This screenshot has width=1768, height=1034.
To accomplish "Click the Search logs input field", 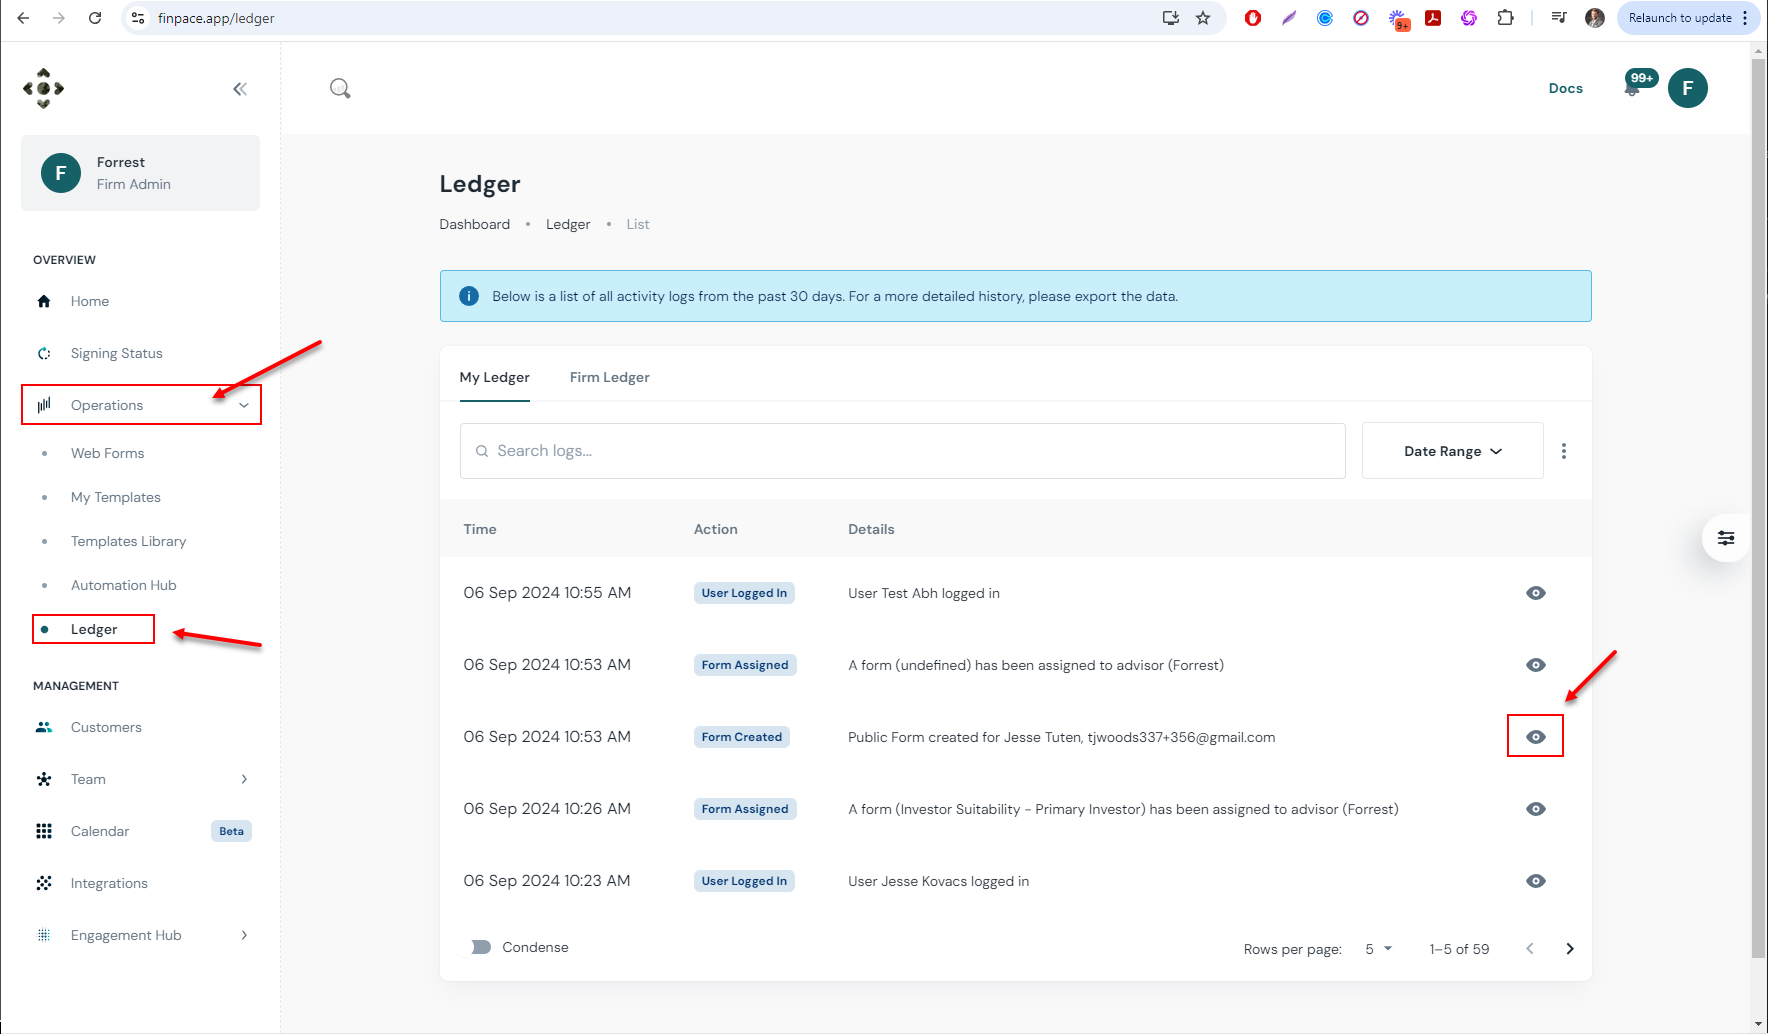I will 903,451.
